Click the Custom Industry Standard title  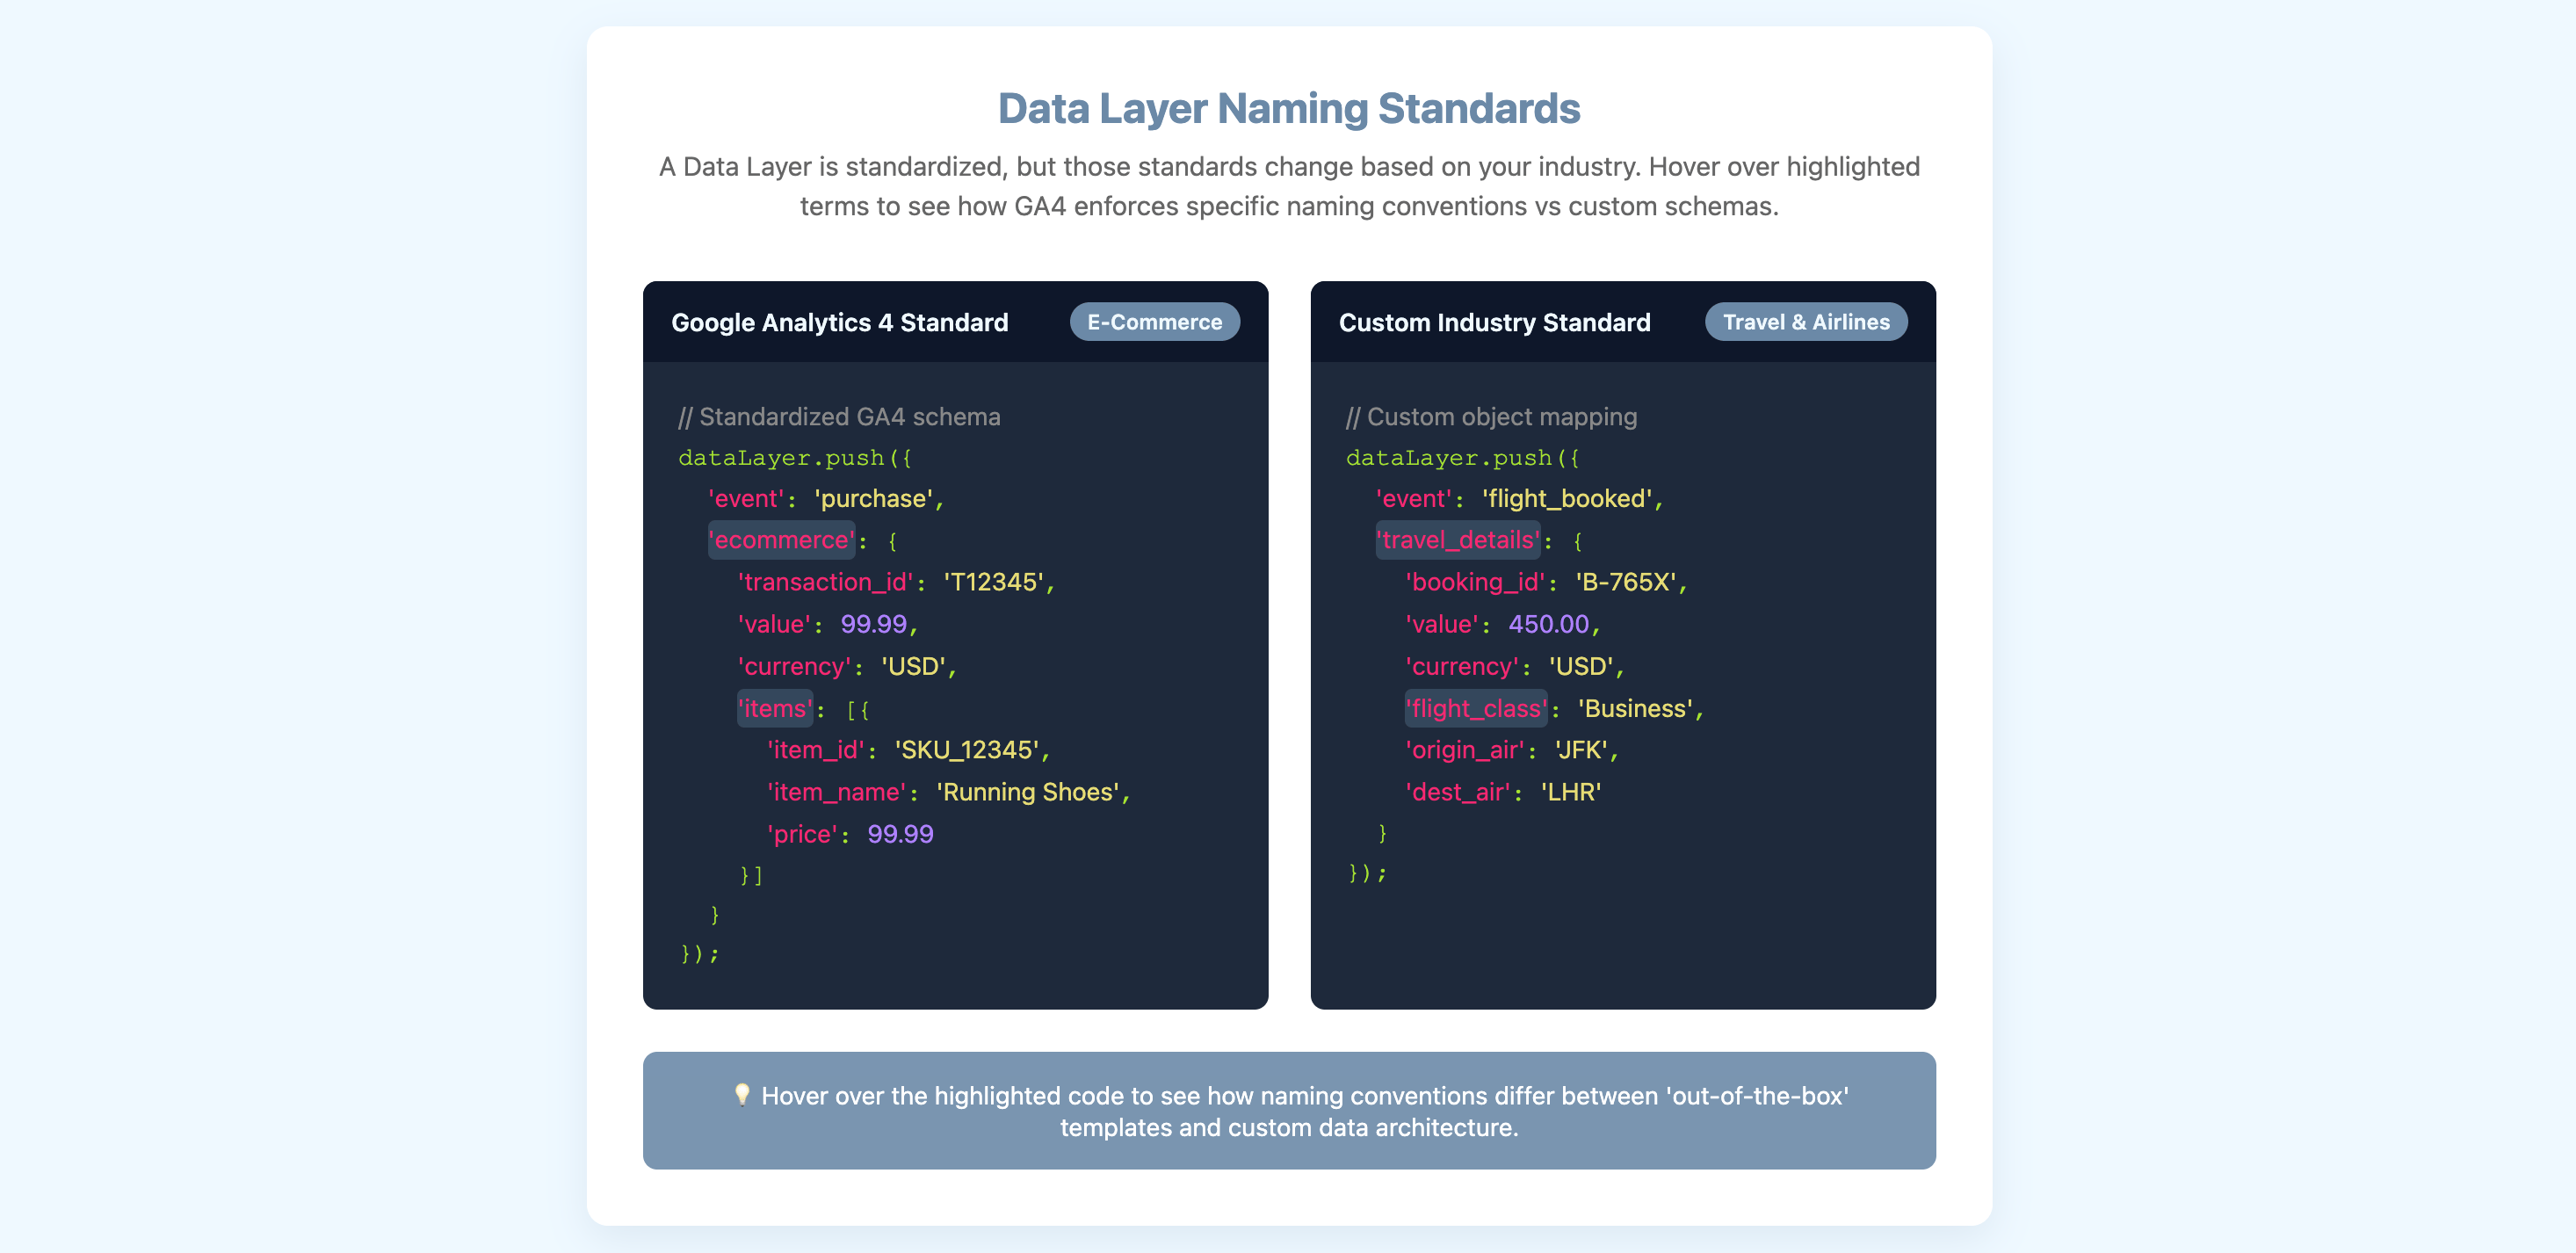(x=1494, y=322)
